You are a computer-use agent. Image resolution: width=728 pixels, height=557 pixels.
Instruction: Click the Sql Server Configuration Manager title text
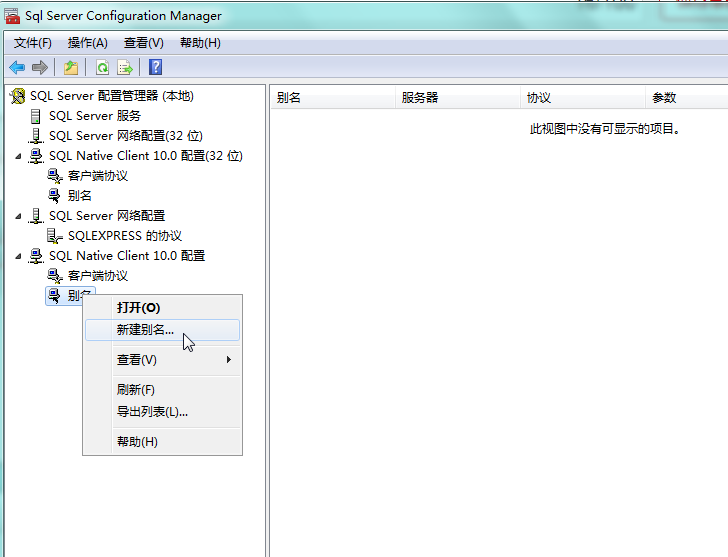click(x=123, y=16)
